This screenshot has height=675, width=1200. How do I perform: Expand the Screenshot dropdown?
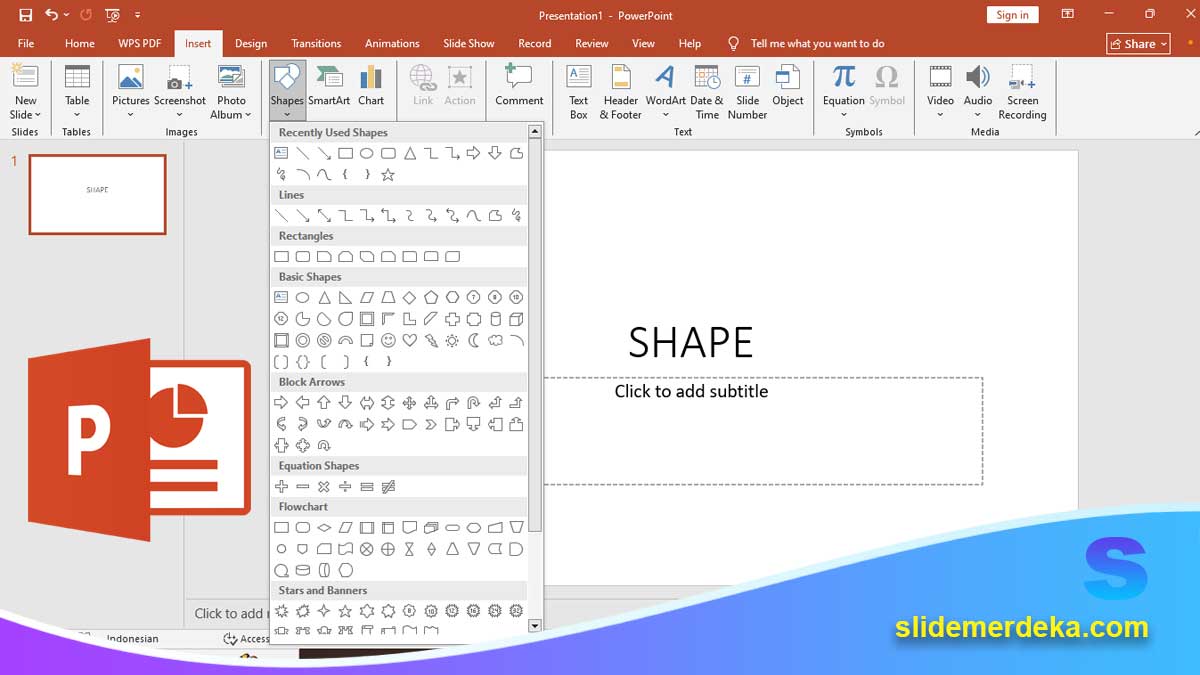179,115
